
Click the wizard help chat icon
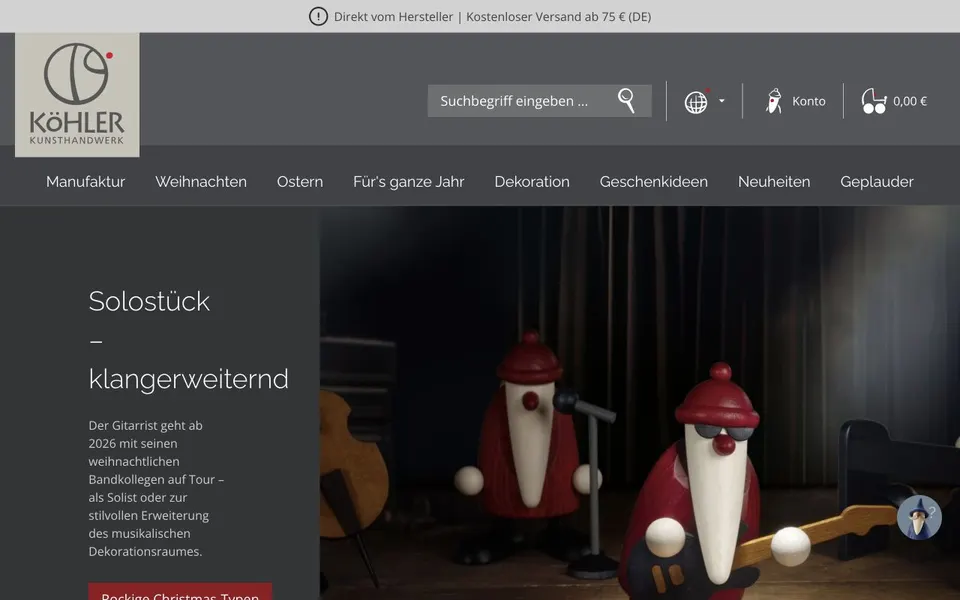pos(919,518)
